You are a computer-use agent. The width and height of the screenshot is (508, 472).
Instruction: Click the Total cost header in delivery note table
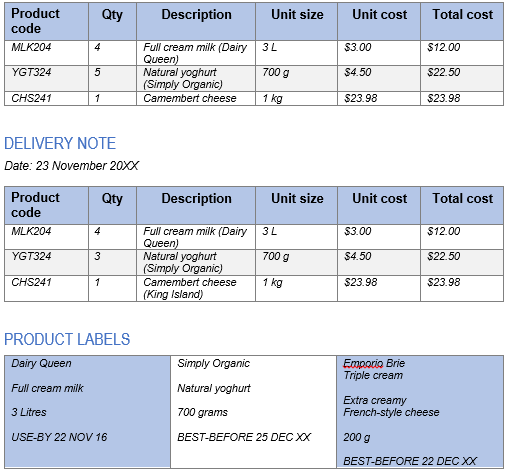(x=463, y=199)
